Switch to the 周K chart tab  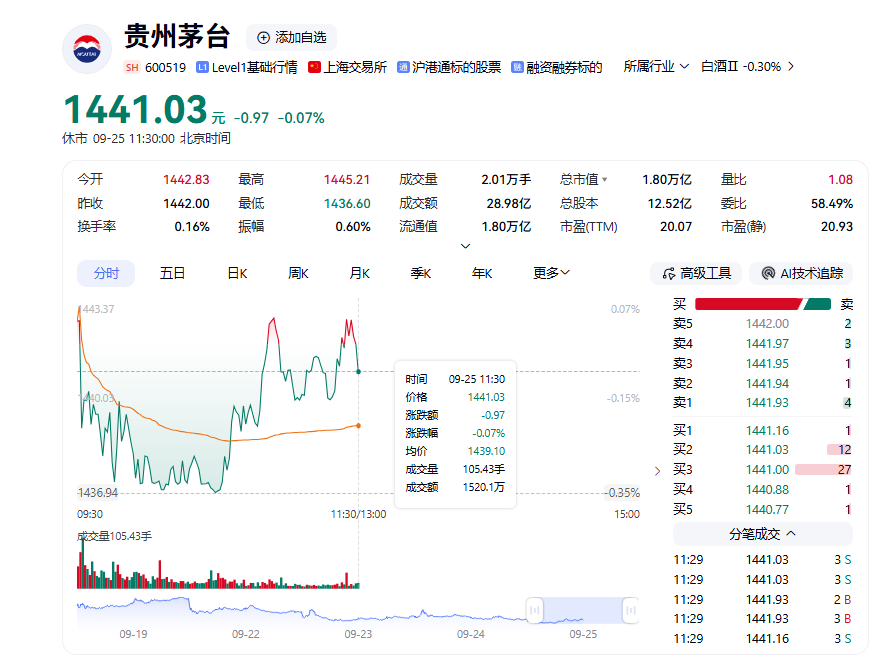coord(298,274)
